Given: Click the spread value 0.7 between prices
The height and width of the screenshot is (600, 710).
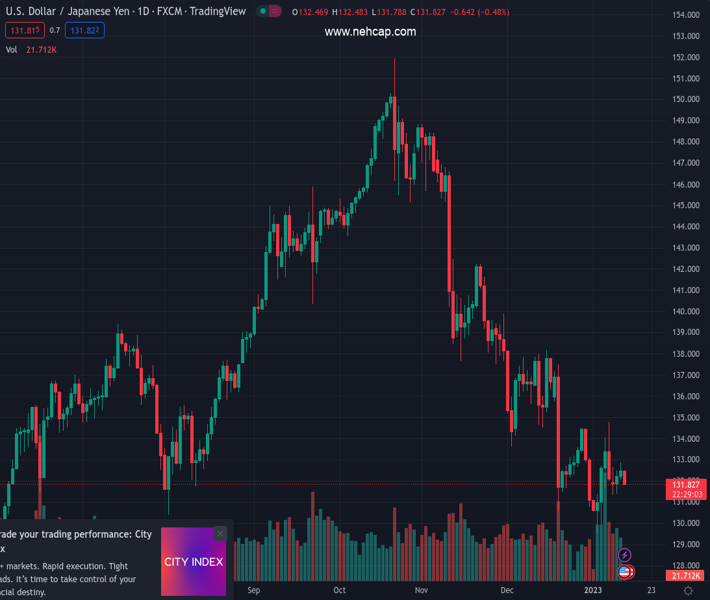Looking at the screenshot, I should 55,31.
